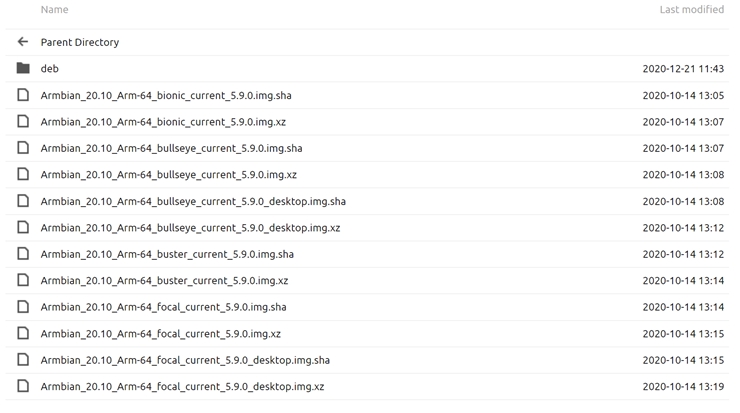
Task: Click file icon for bullseye_current_5.9.0_desktop.img.xz
Action: tap(23, 227)
